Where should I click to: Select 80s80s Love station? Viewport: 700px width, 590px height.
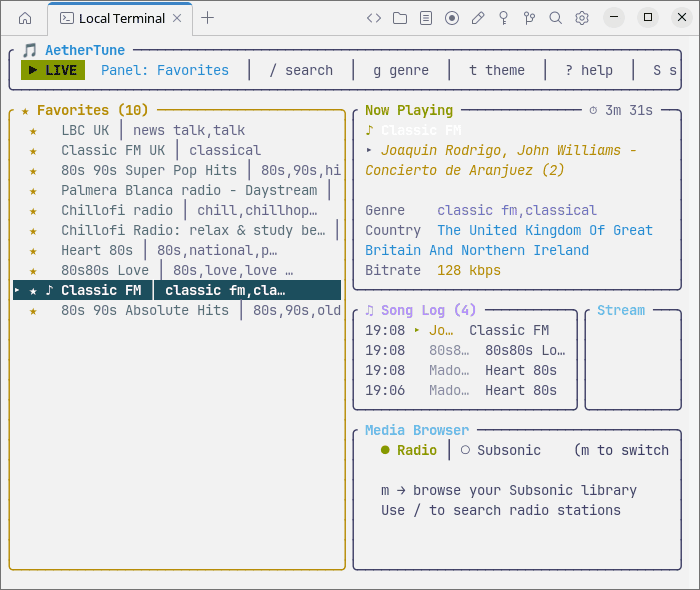pyautogui.click(x=179, y=271)
